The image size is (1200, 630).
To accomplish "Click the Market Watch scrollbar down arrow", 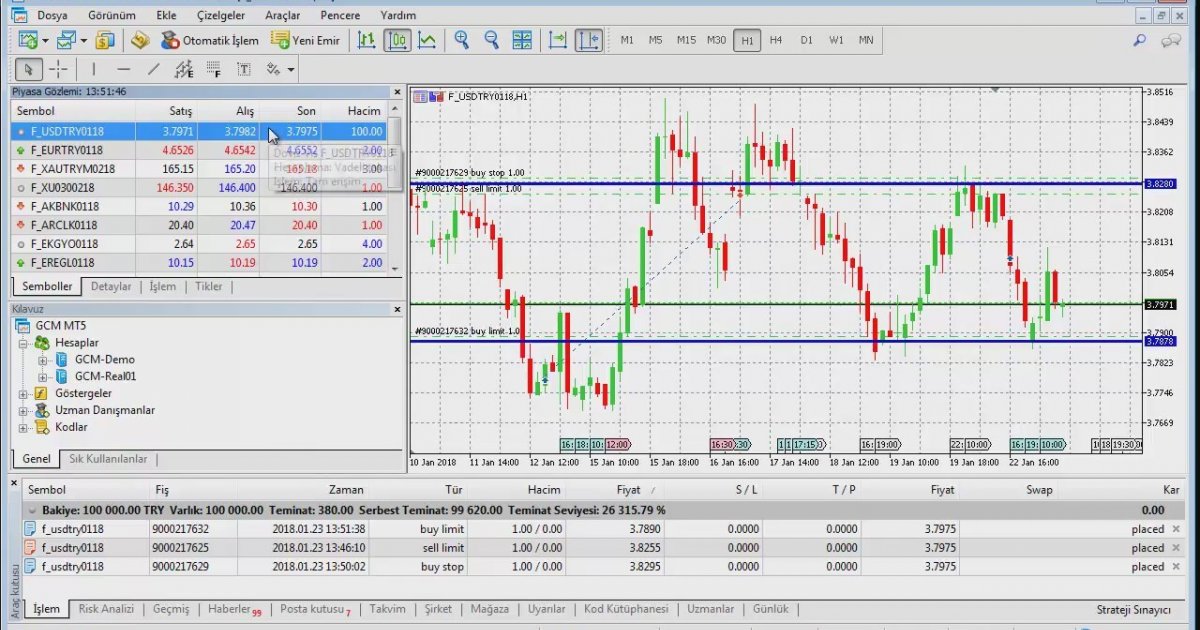I will [x=394, y=269].
